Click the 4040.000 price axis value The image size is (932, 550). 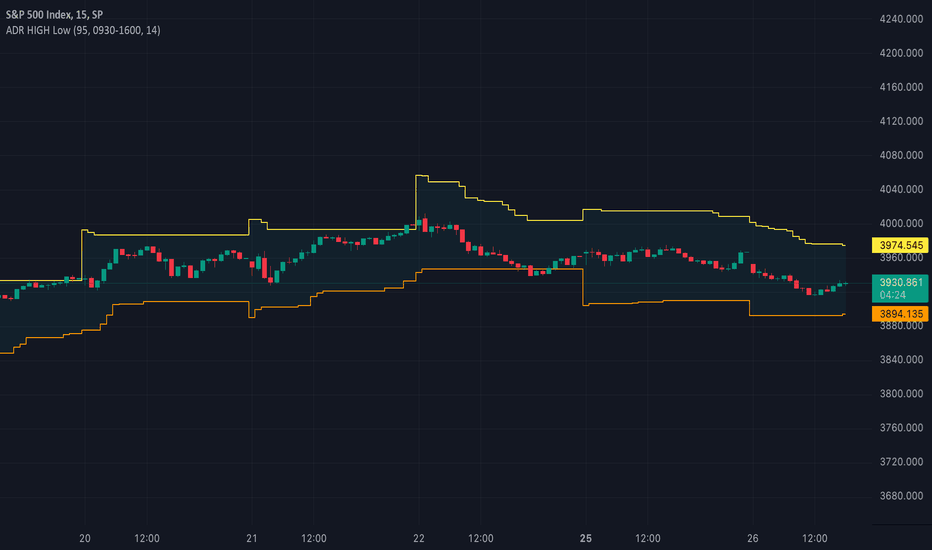[x=901, y=189]
